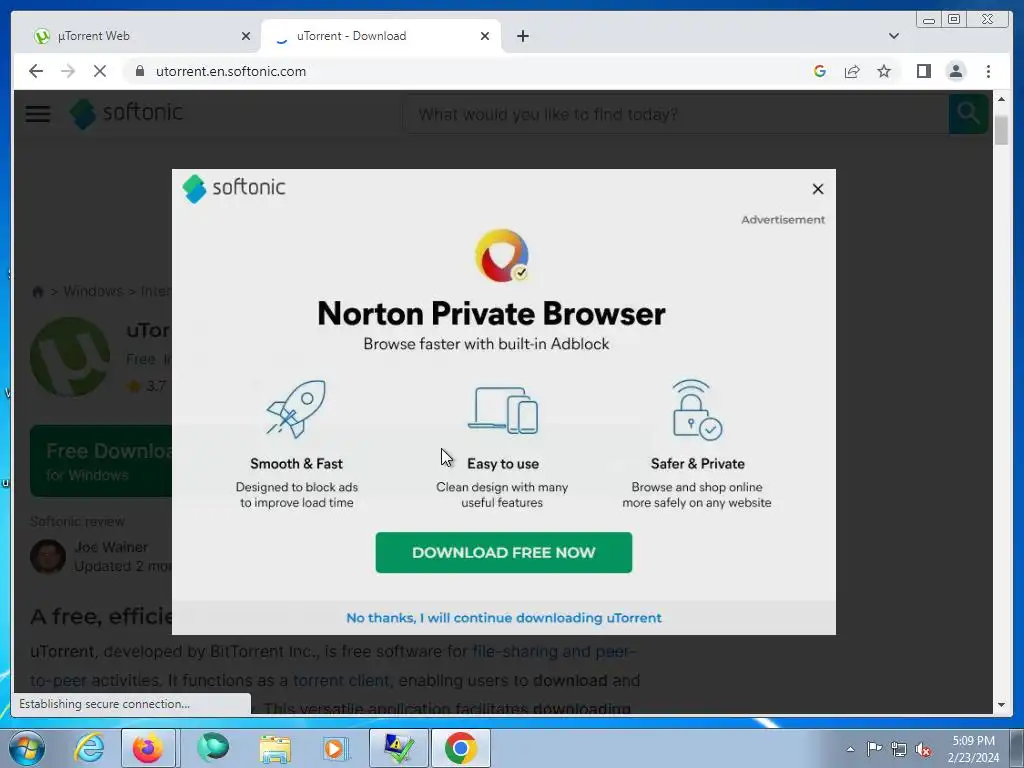The height and width of the screenshot is (768, 1024).
Task: Bookmark this page with star icon
Action: tap(884, 71)
